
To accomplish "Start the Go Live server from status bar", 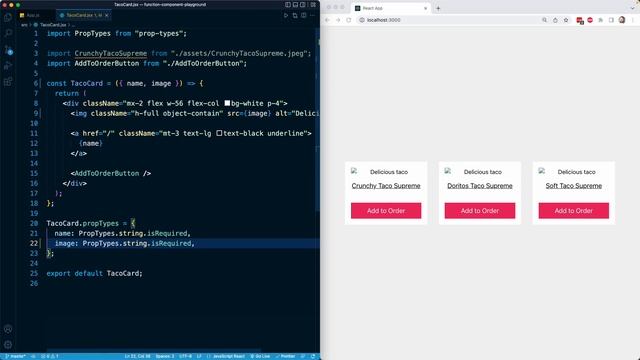I will click(x=260, y=356).
